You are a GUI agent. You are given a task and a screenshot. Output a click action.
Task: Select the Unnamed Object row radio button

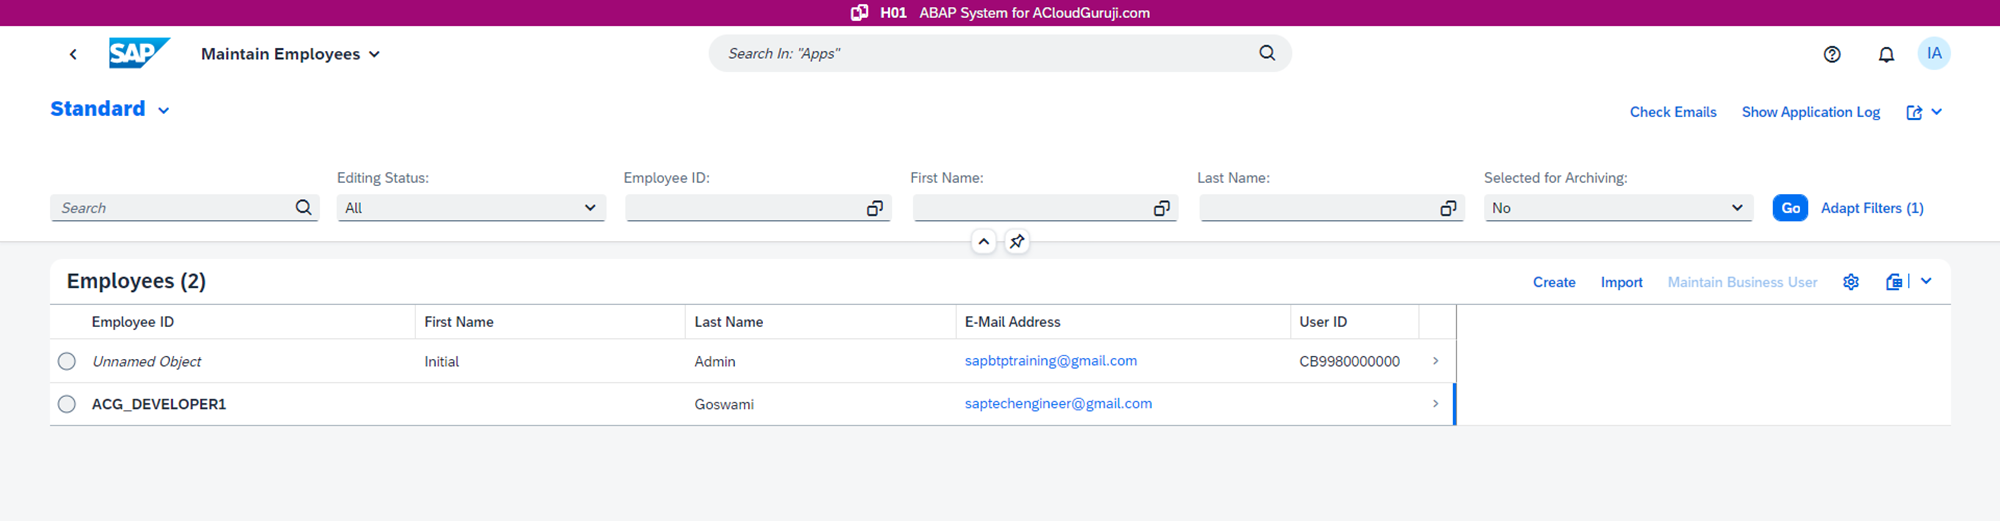pyautogui.click(x=67, y=361)
